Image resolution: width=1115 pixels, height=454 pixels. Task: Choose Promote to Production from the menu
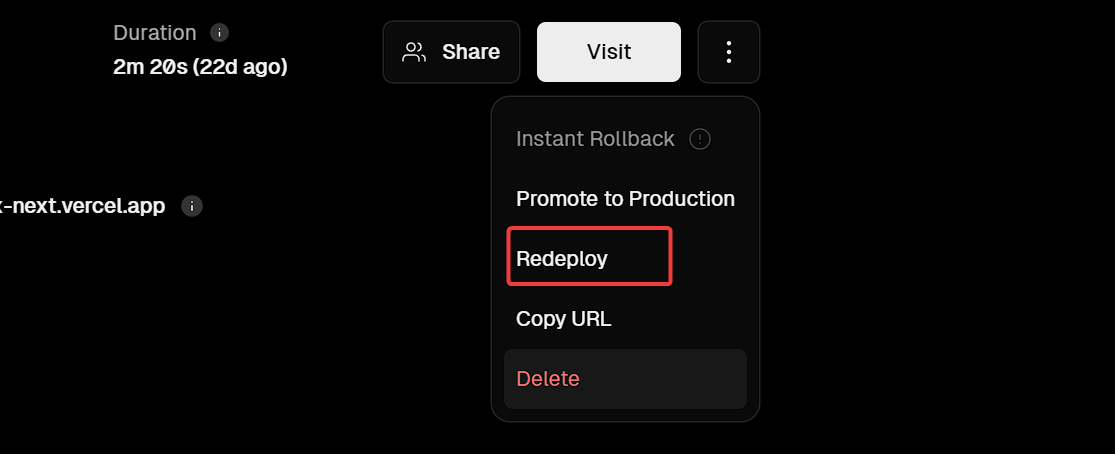[x=625, y=199]
